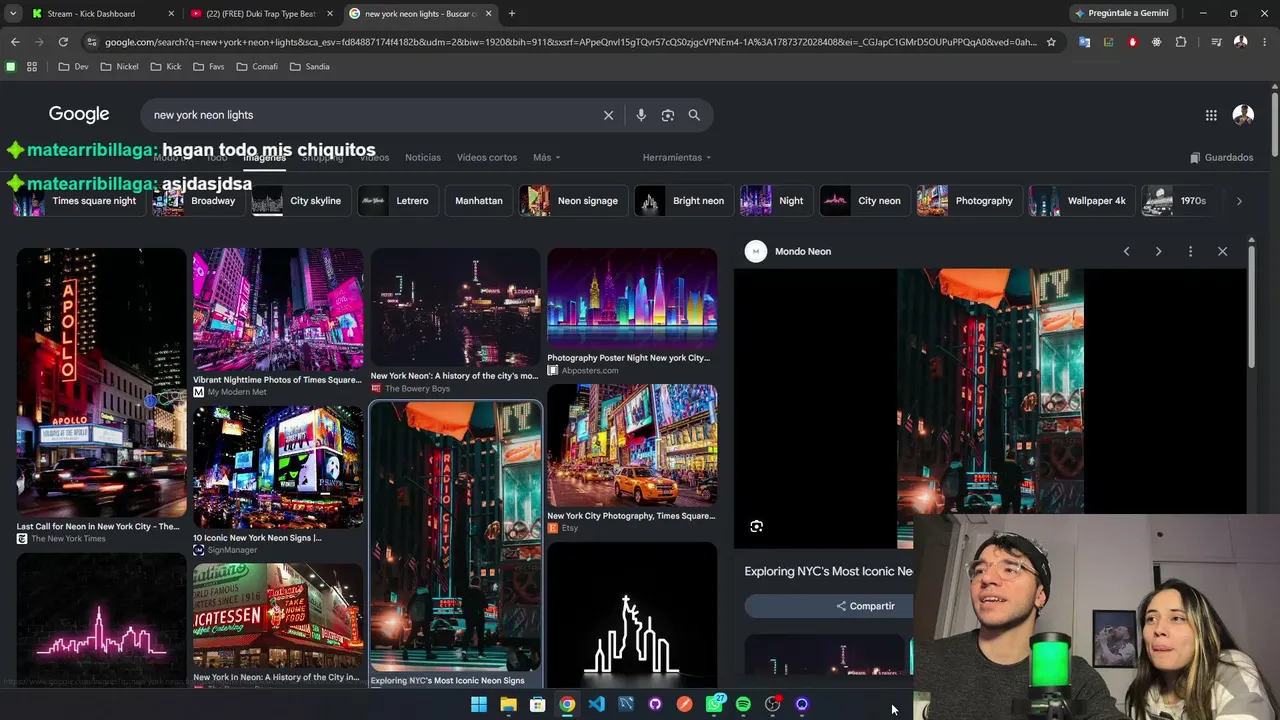
Task: Open the media controls icon in Chrome toolbar
Action: 1216,42
